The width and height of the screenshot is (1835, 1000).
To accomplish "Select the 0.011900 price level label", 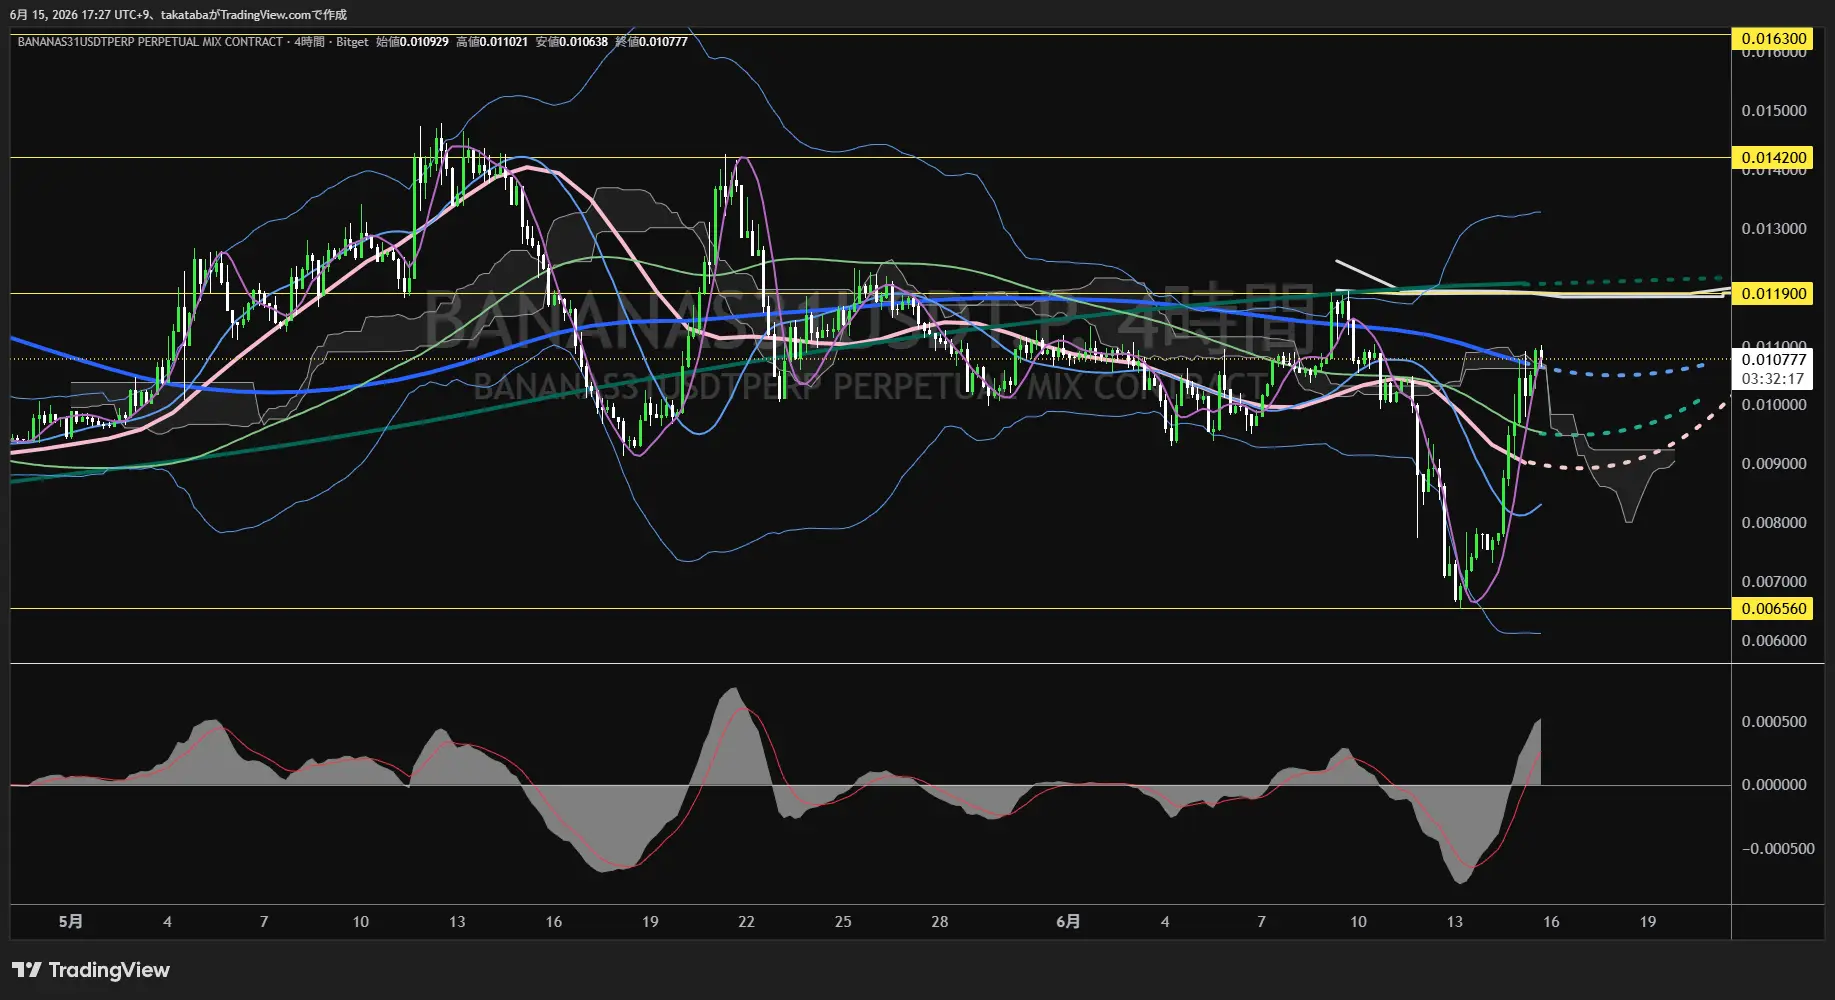I will pos(1772,294).
